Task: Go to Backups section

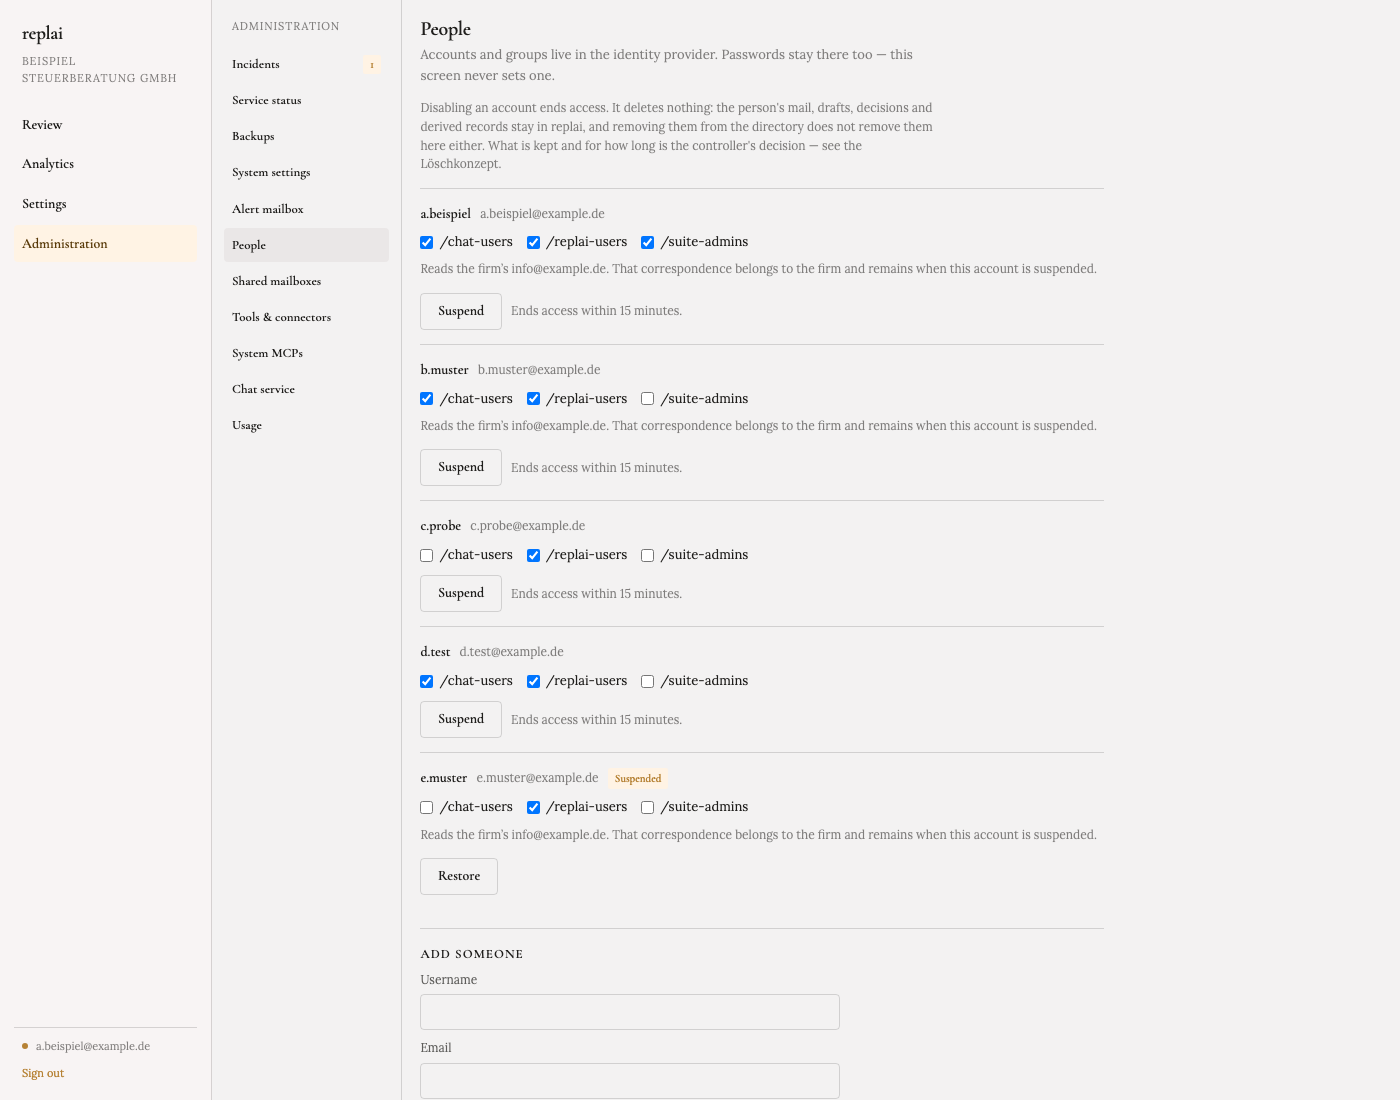Action: [306, 136]
